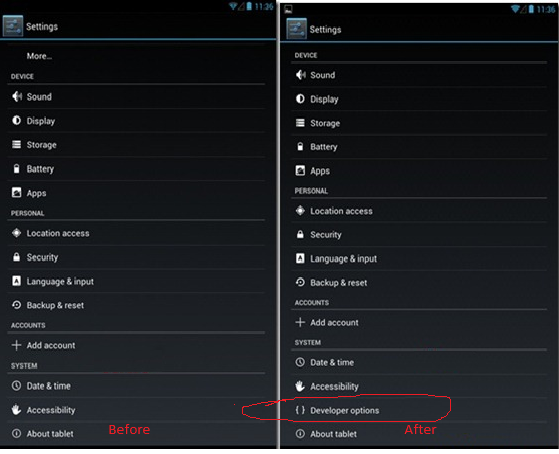Tap the Accessibility hand icon in Before panel
The width and height of the screenshot is (559, 454).
[x=16, y=409]
